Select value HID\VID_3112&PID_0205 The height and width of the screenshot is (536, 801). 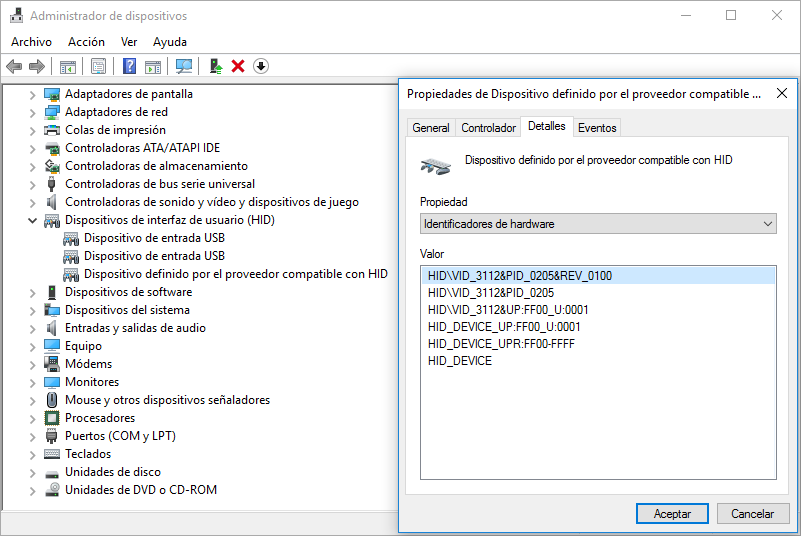tap(598, 293)
